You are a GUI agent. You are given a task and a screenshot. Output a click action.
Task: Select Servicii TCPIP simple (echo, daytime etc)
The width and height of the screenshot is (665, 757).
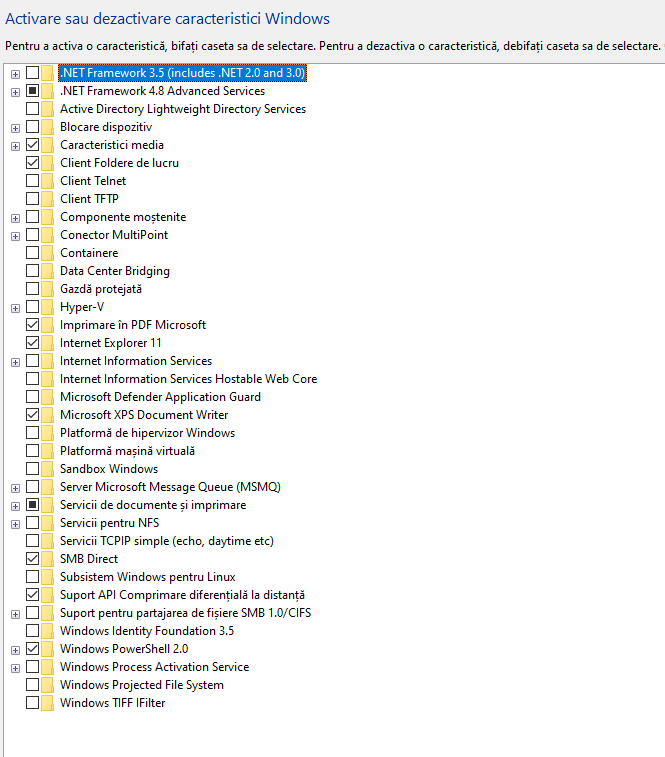[x=167, y=541]
